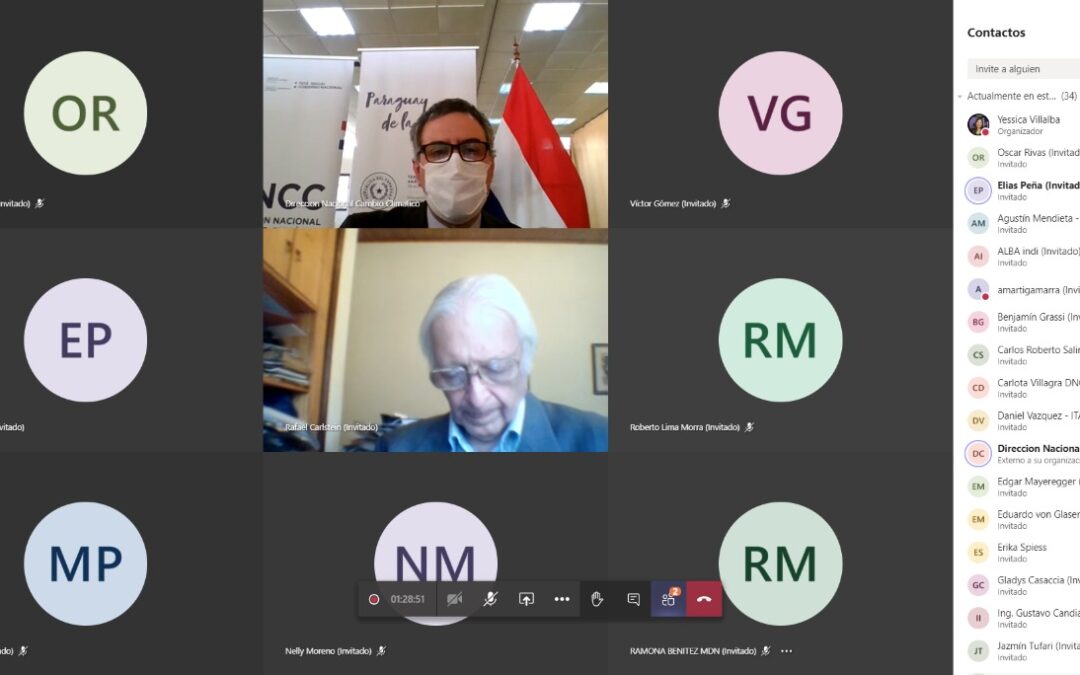
Task: Open the meeting chat panel
Action: (x=633, y=599)
